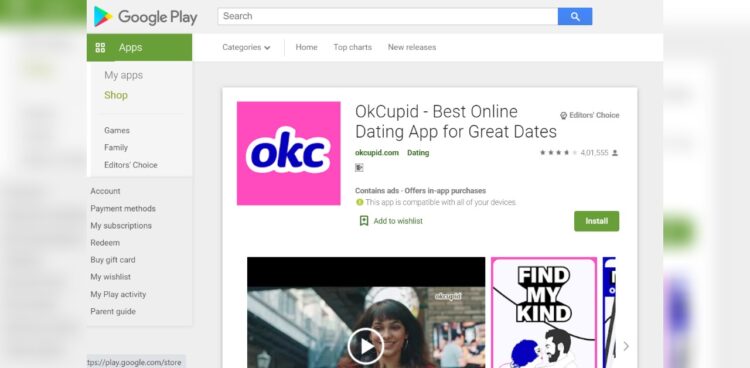Click the Redeem link
750x368 pixels.
[105, 243]
